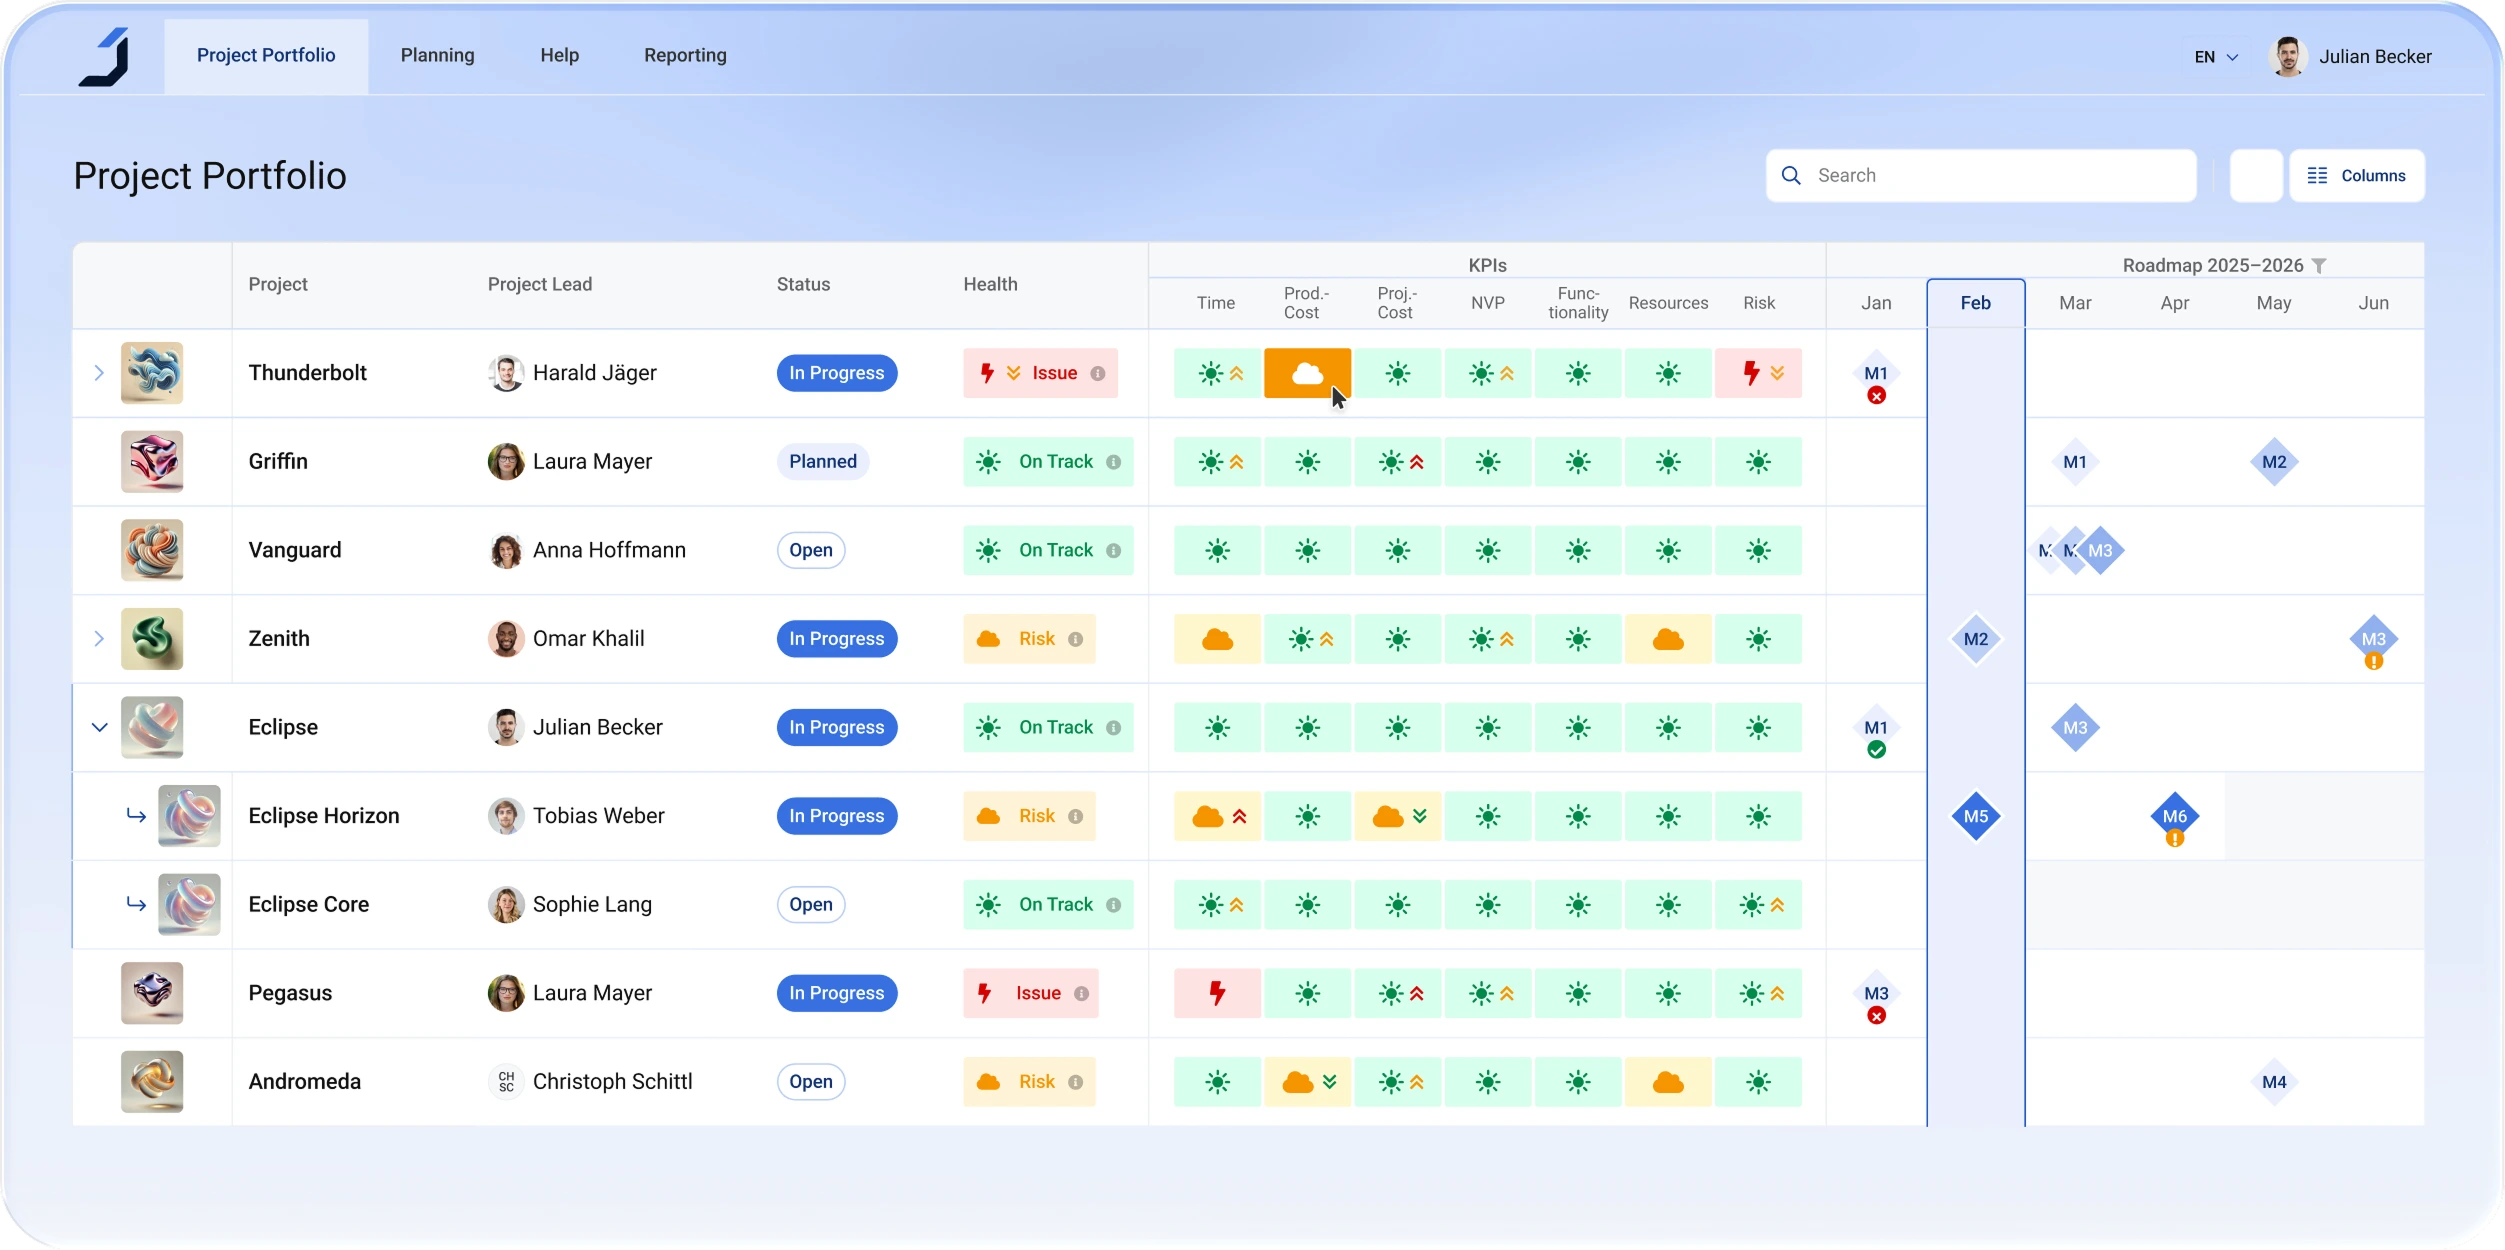Image resolution: width=2505 pixels, height=1250 pixels.
Task: Go to the Reporting tab
Action: (x=685, y=56)
